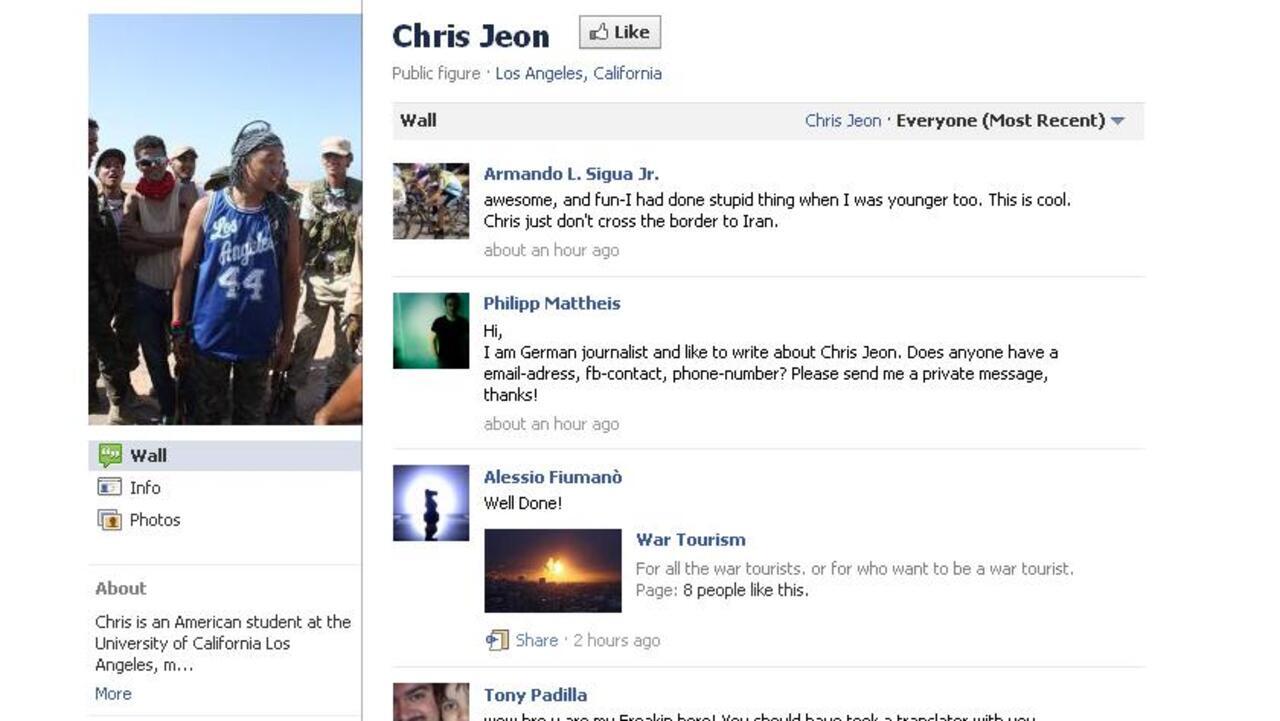Click the thumbs-up Like button
The image size is (1280, 721).
[620, 32]
